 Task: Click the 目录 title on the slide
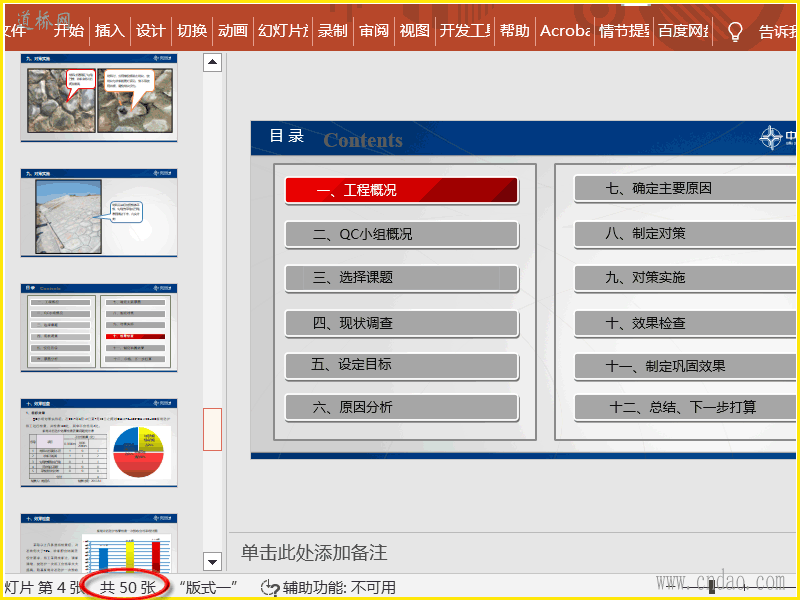(287, 136)
